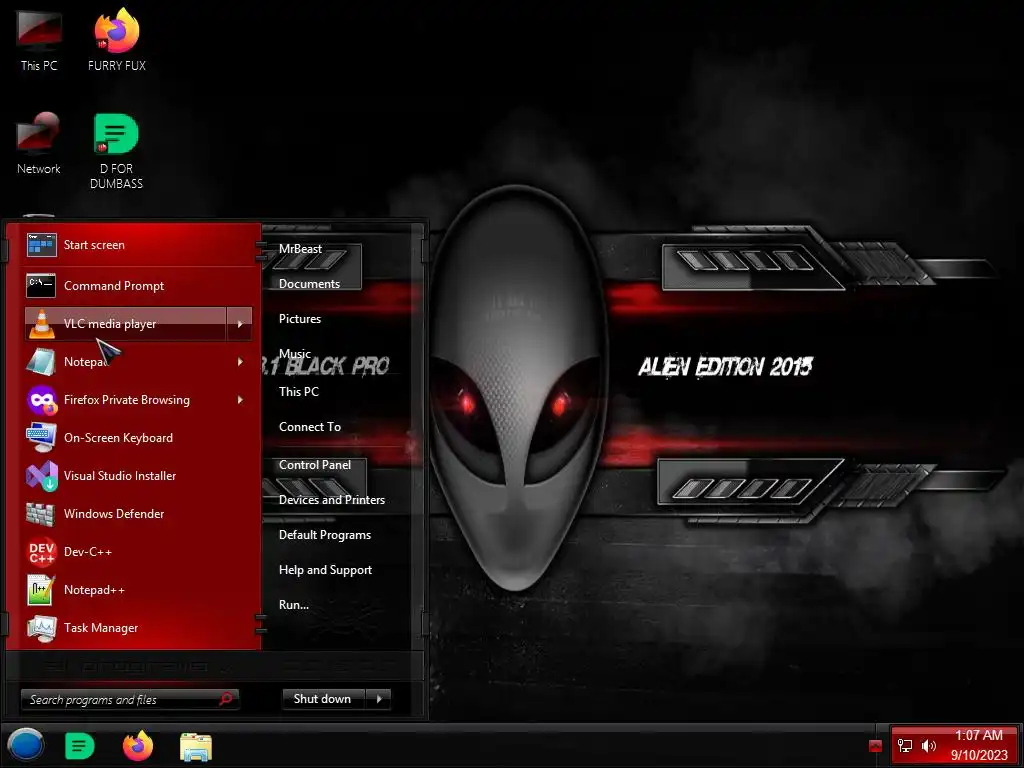Open Music from the Start menu
The width and height of the screenshot is (1024, 768).
coord(295,354)
